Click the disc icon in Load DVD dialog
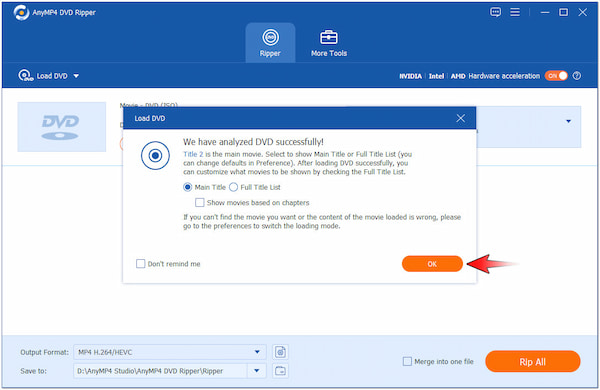The height and width of the screenshot is (390, 600). 155,155
